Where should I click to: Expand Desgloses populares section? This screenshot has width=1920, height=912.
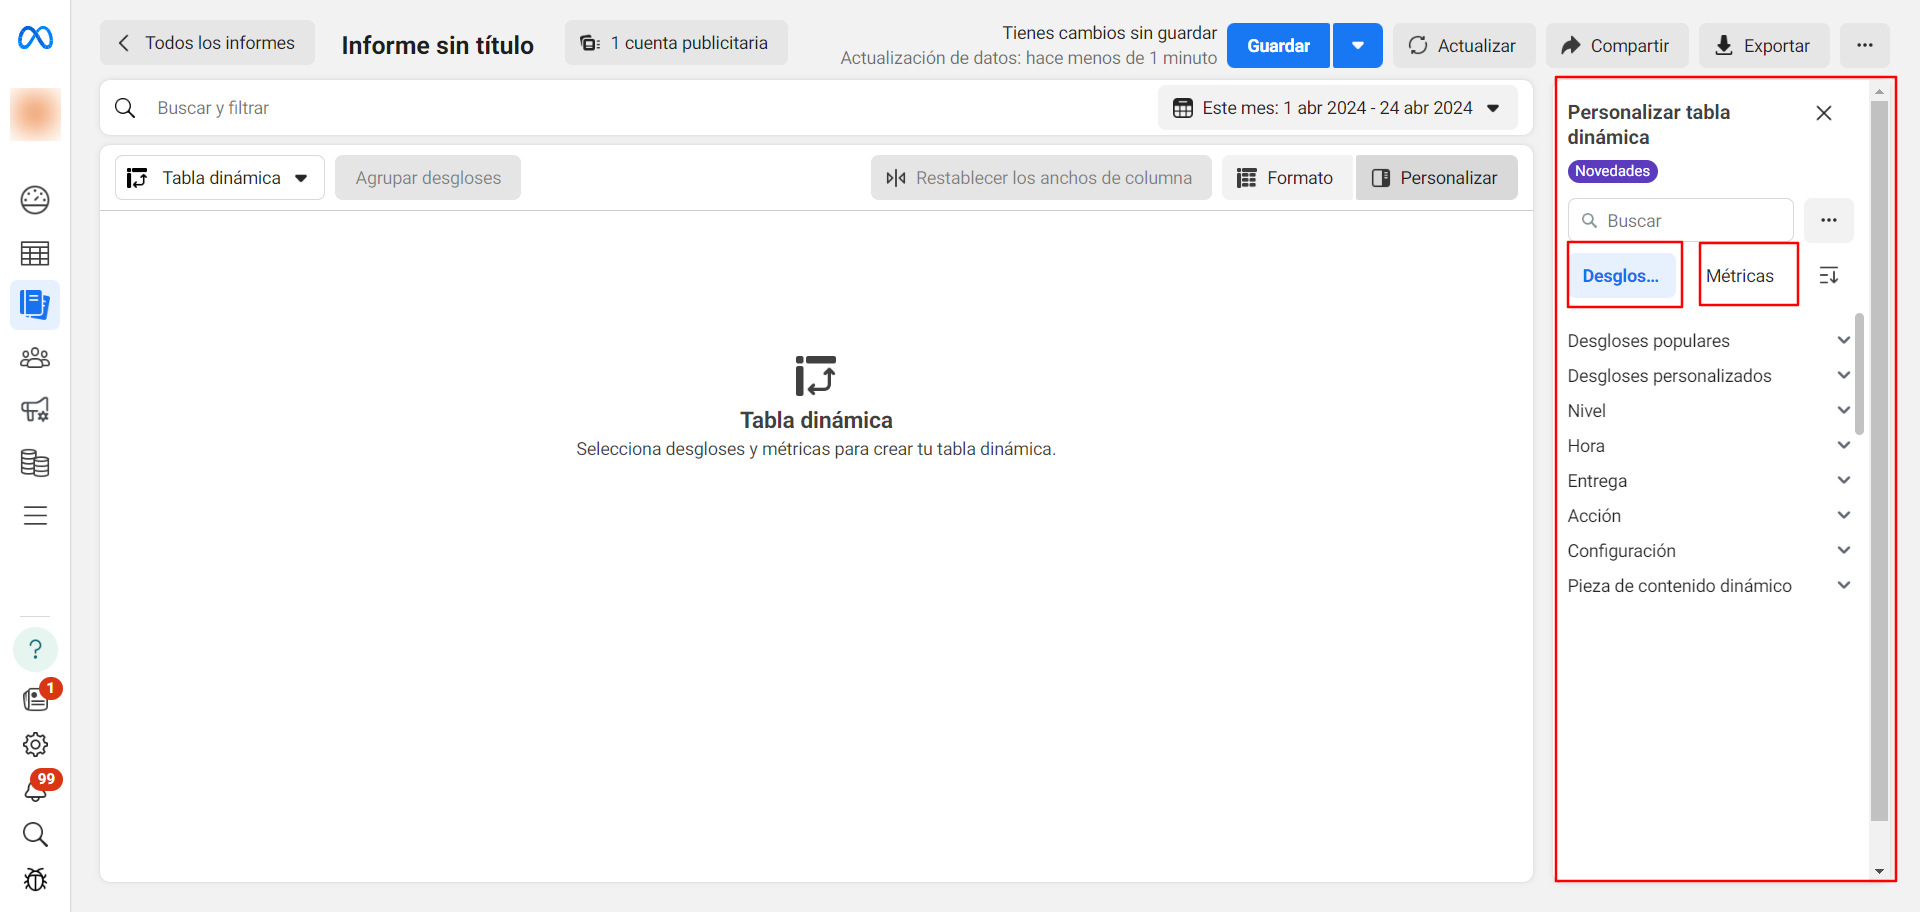[x=1709, y=341]
